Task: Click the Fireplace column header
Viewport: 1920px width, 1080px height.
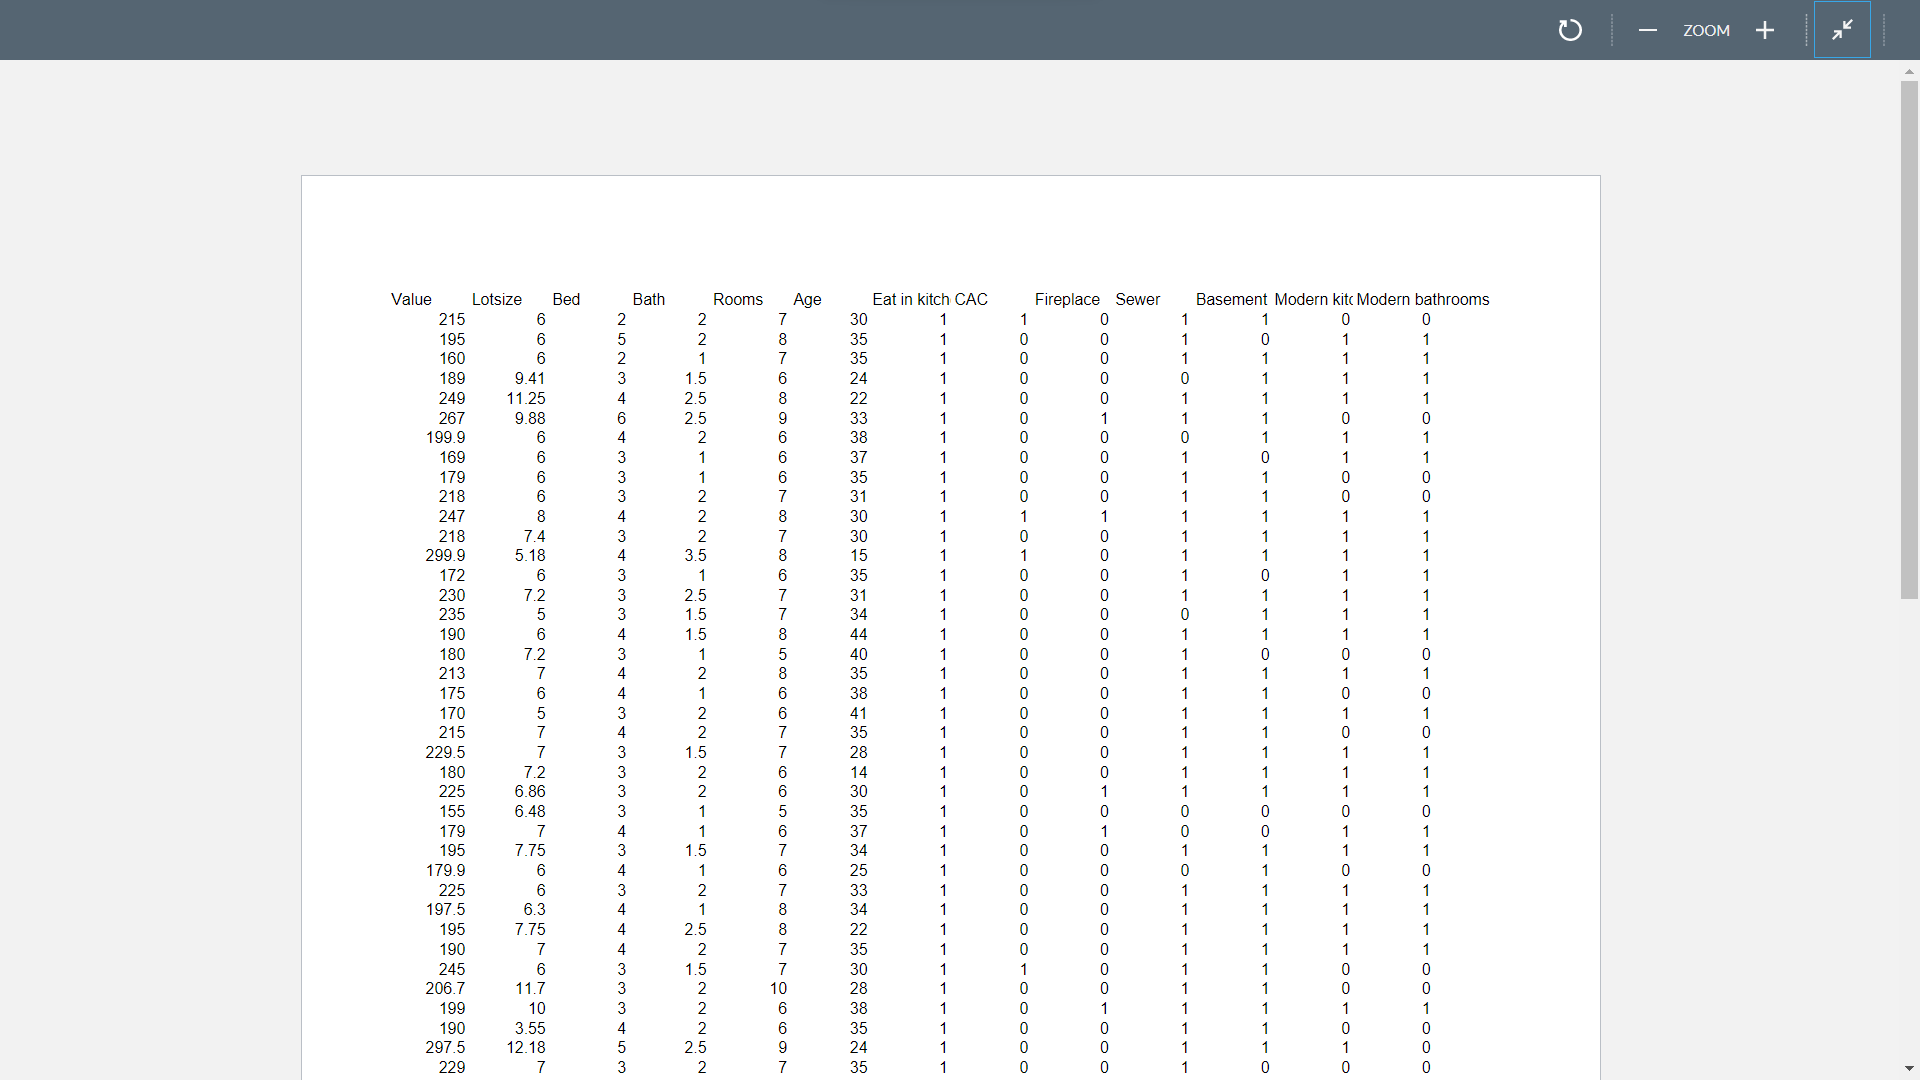Action: tap(1067, 299)
